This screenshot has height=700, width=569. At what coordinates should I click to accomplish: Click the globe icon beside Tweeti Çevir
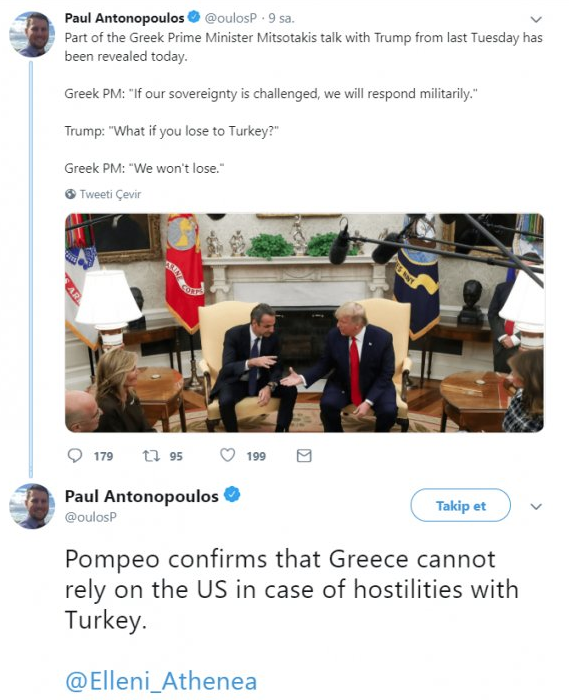(70, 194)
